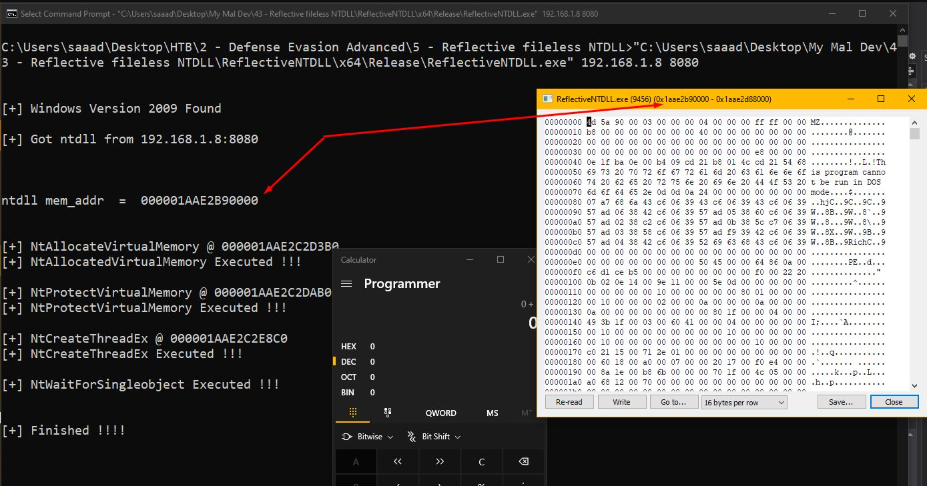Toggle the QWORD data size
927x486 pixels.
[440, 413]
